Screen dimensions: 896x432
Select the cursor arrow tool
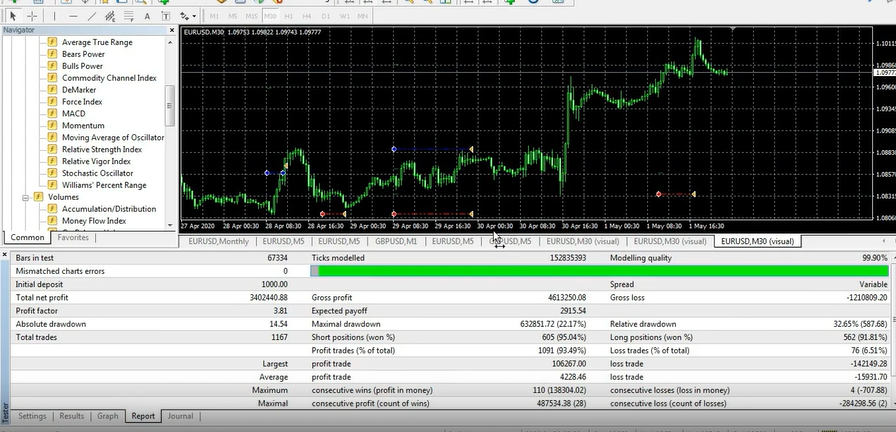[x=11, y=16]
